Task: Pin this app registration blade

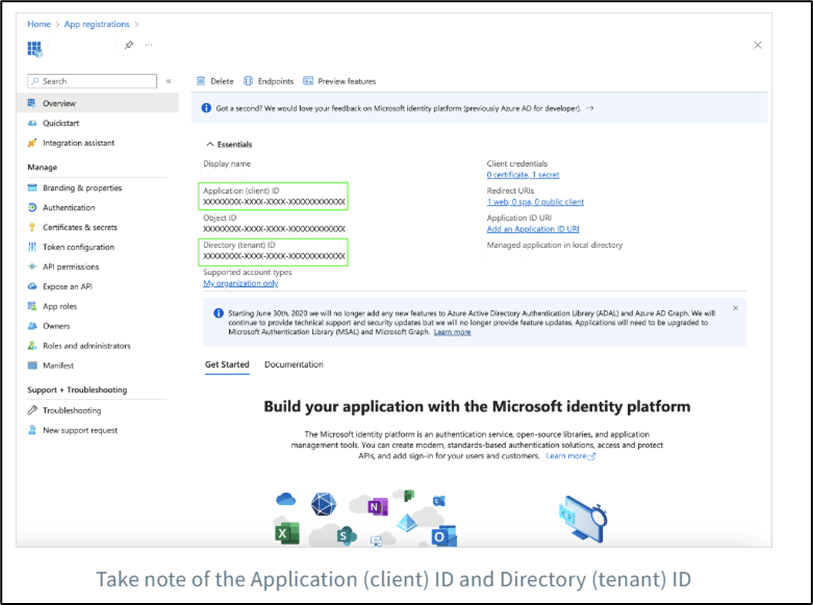Action: coord(129,45)
